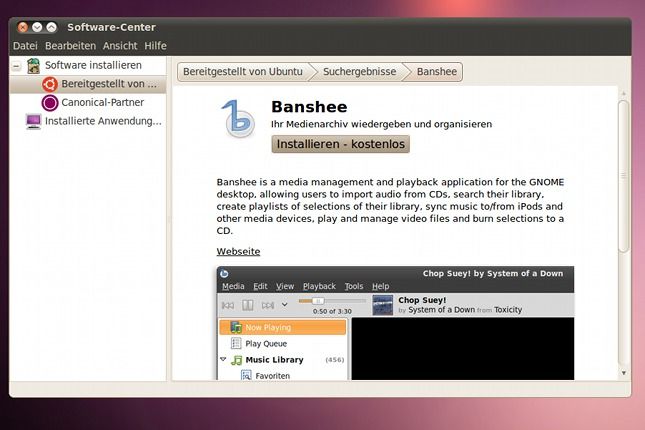Click the Play Queue icon in screenshot
This screenshot has width=645, height=430.
click(235, 344)
